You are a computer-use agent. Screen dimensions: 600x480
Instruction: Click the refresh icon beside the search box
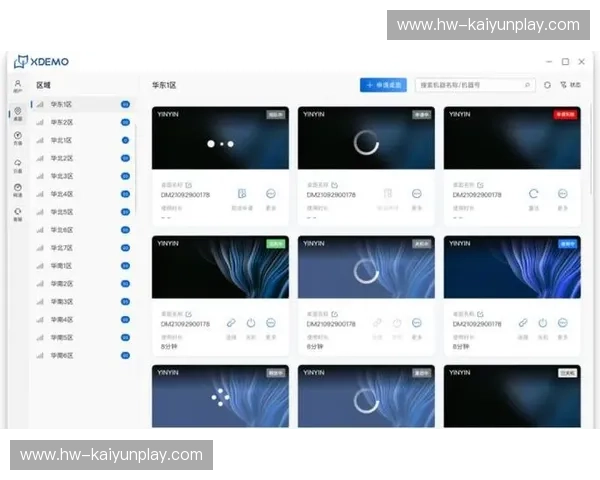pyautogui.click(x=547, y=85)
